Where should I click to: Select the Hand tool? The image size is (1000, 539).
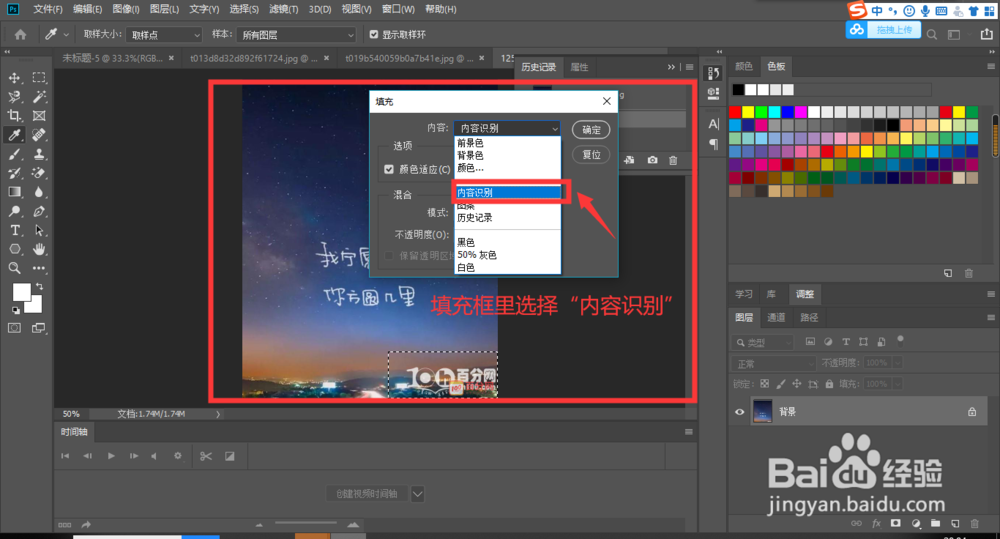point(39,249)
